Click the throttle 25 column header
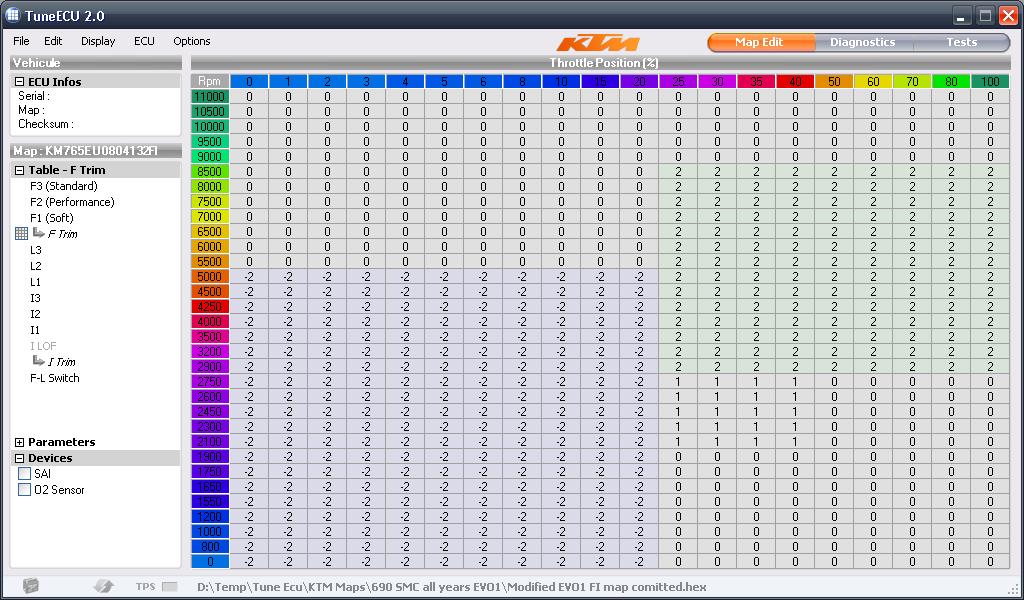The width and height of the screenshot is (1024, 600). click(x=679, y=81)
